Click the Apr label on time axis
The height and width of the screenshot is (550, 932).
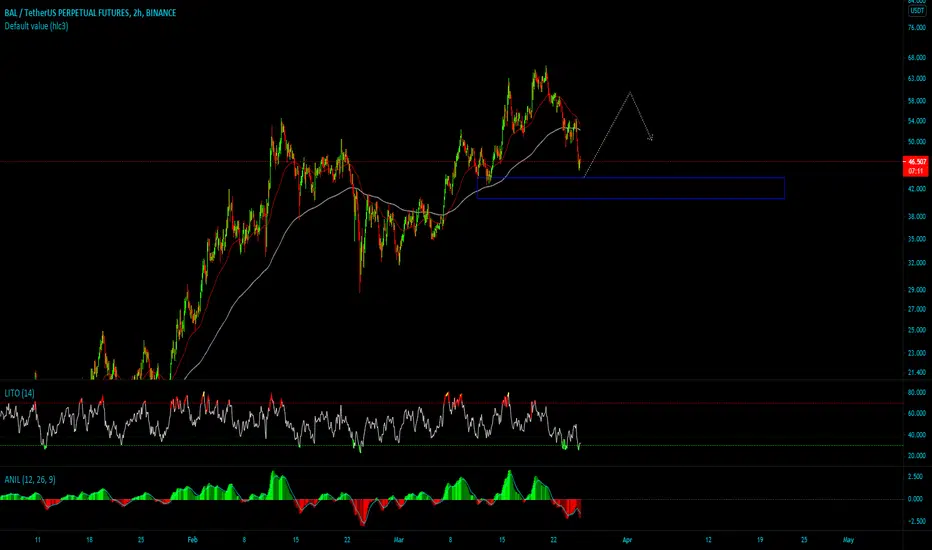(626, 540)
